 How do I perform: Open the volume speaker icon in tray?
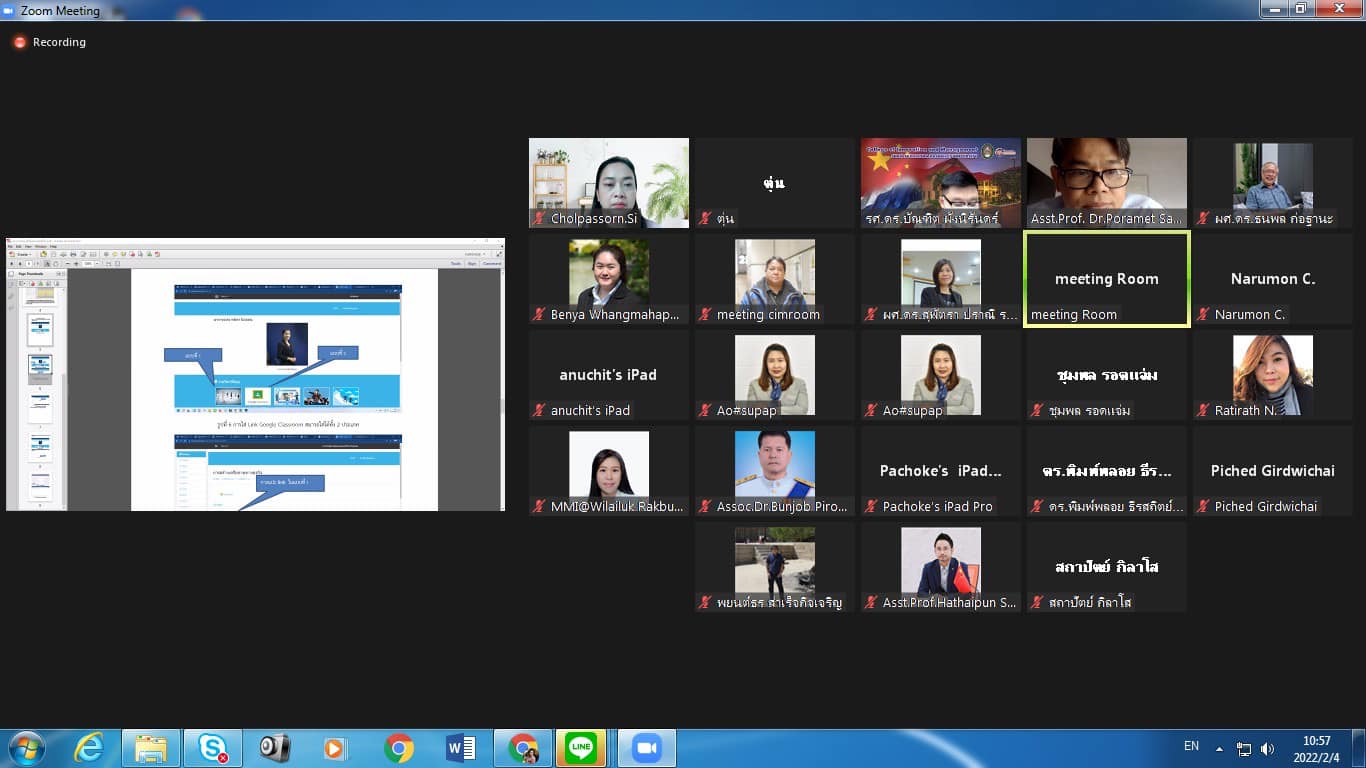point(1268,748)
